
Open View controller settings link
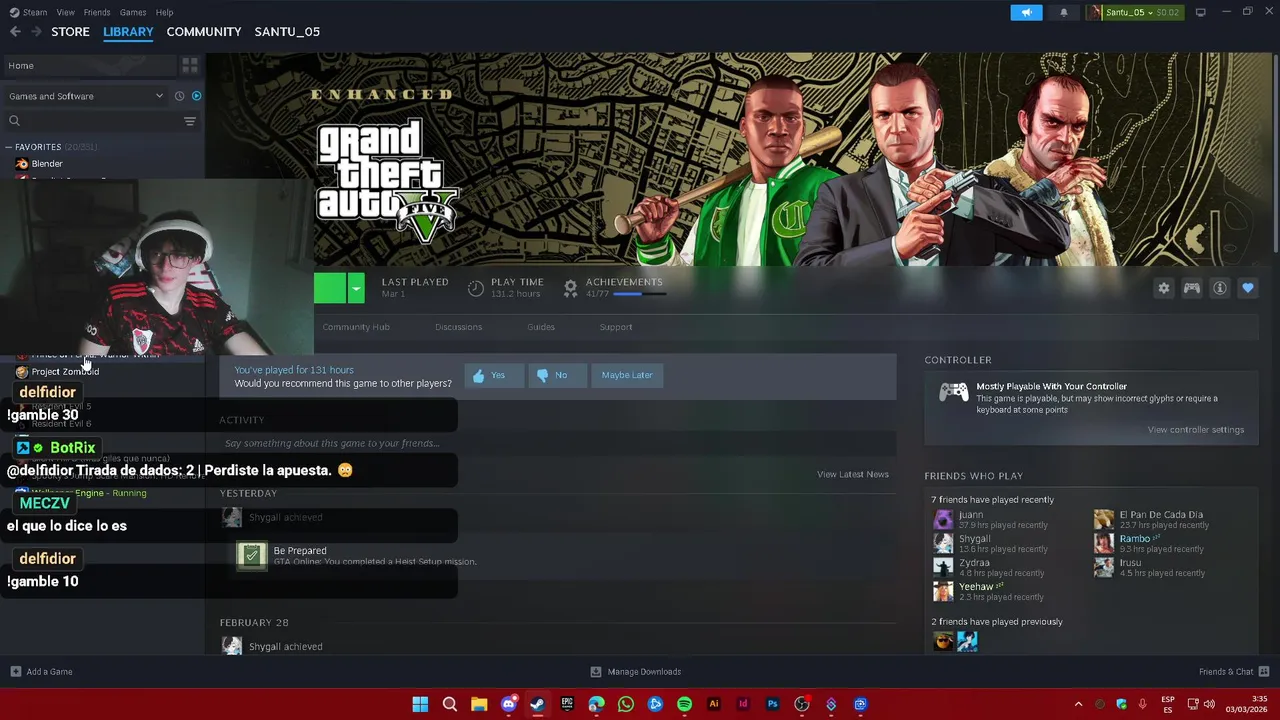1196,430
